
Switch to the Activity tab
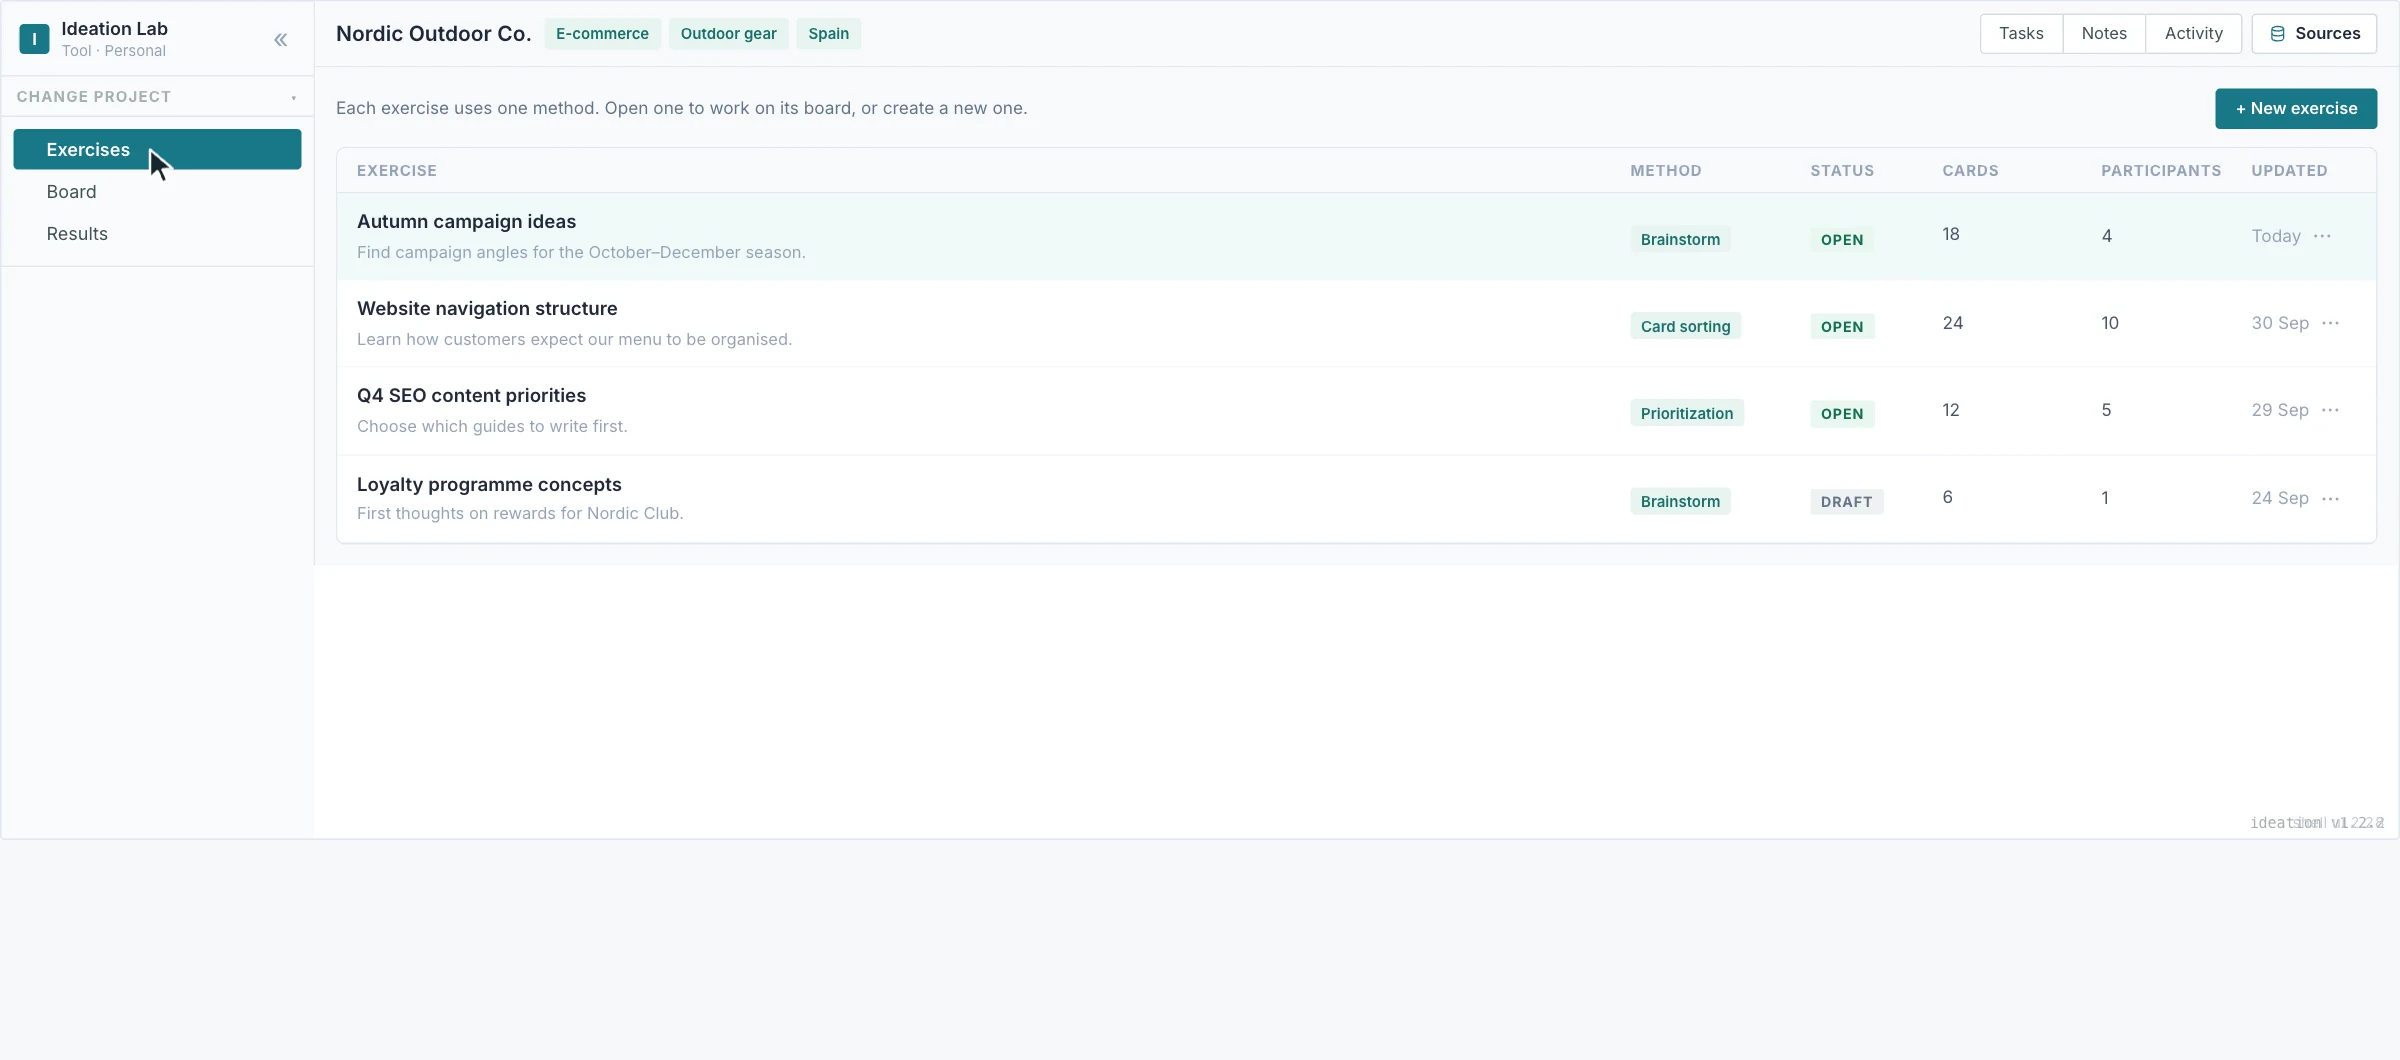pyautogui.click(x=2193, y=33)
